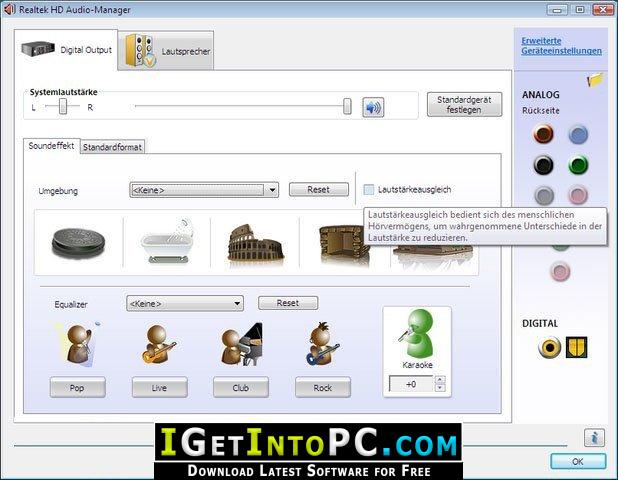618x480 pixels.
Task: Click the Rock guitarist equalizer icon
Action: [322, 344]
